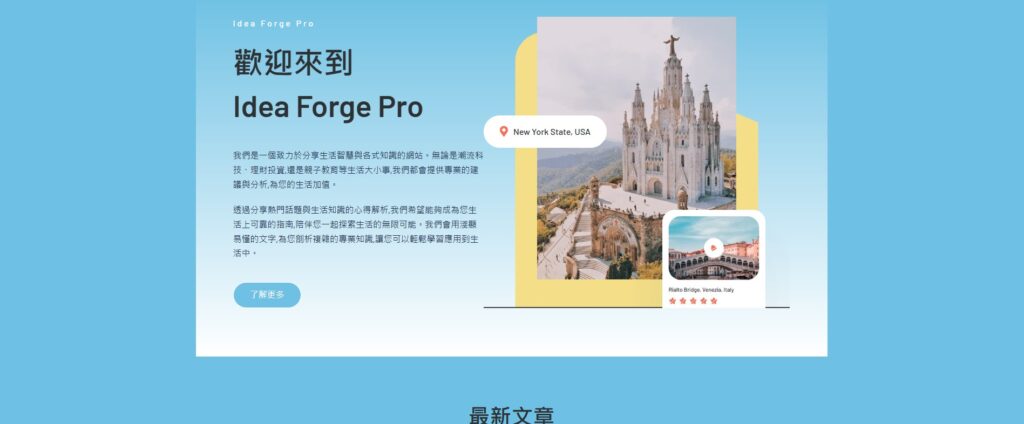Image resolution: width=1024 pixels, height=424 pixels.
Task: Open the large cathedral photo
Action: (x=636, y=148)
